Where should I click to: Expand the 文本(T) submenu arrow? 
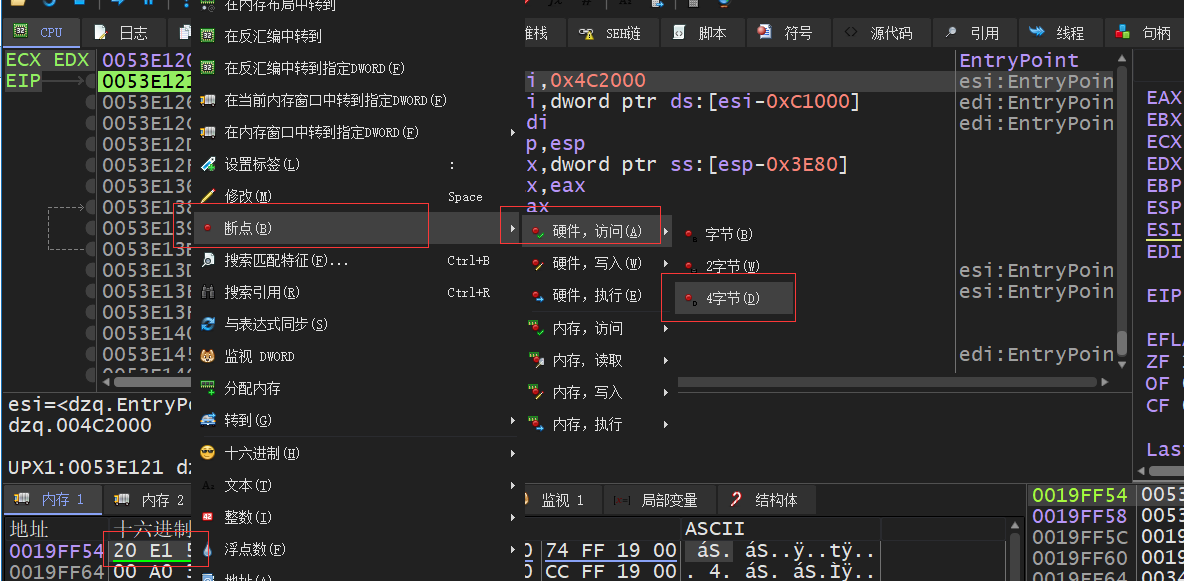513,485
